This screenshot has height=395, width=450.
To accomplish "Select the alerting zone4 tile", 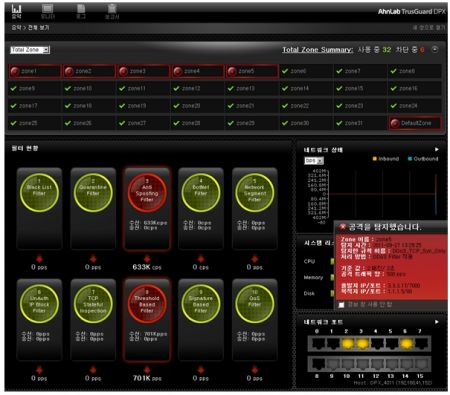I will click(x=198, y=71).
